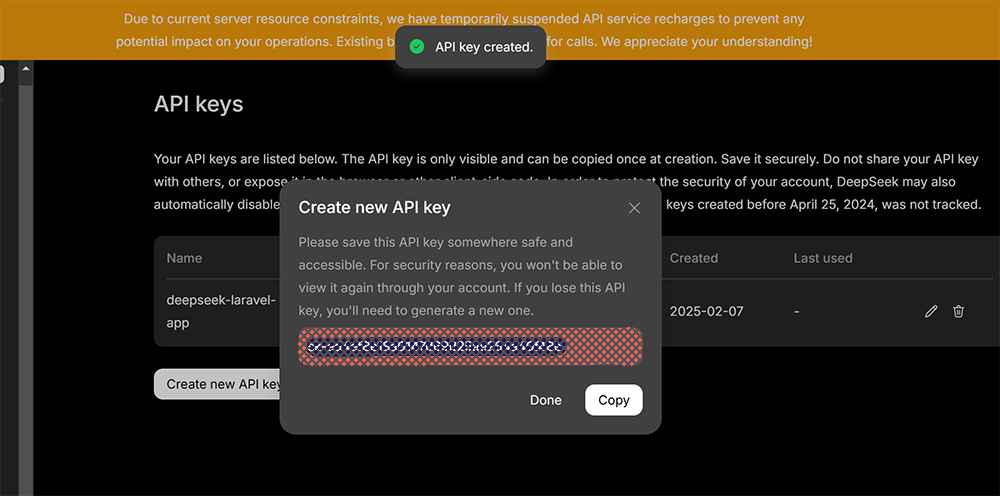This screenshot has height=496, width=1000.
Task: Click the API keys page heading
Action: [198, 104]
